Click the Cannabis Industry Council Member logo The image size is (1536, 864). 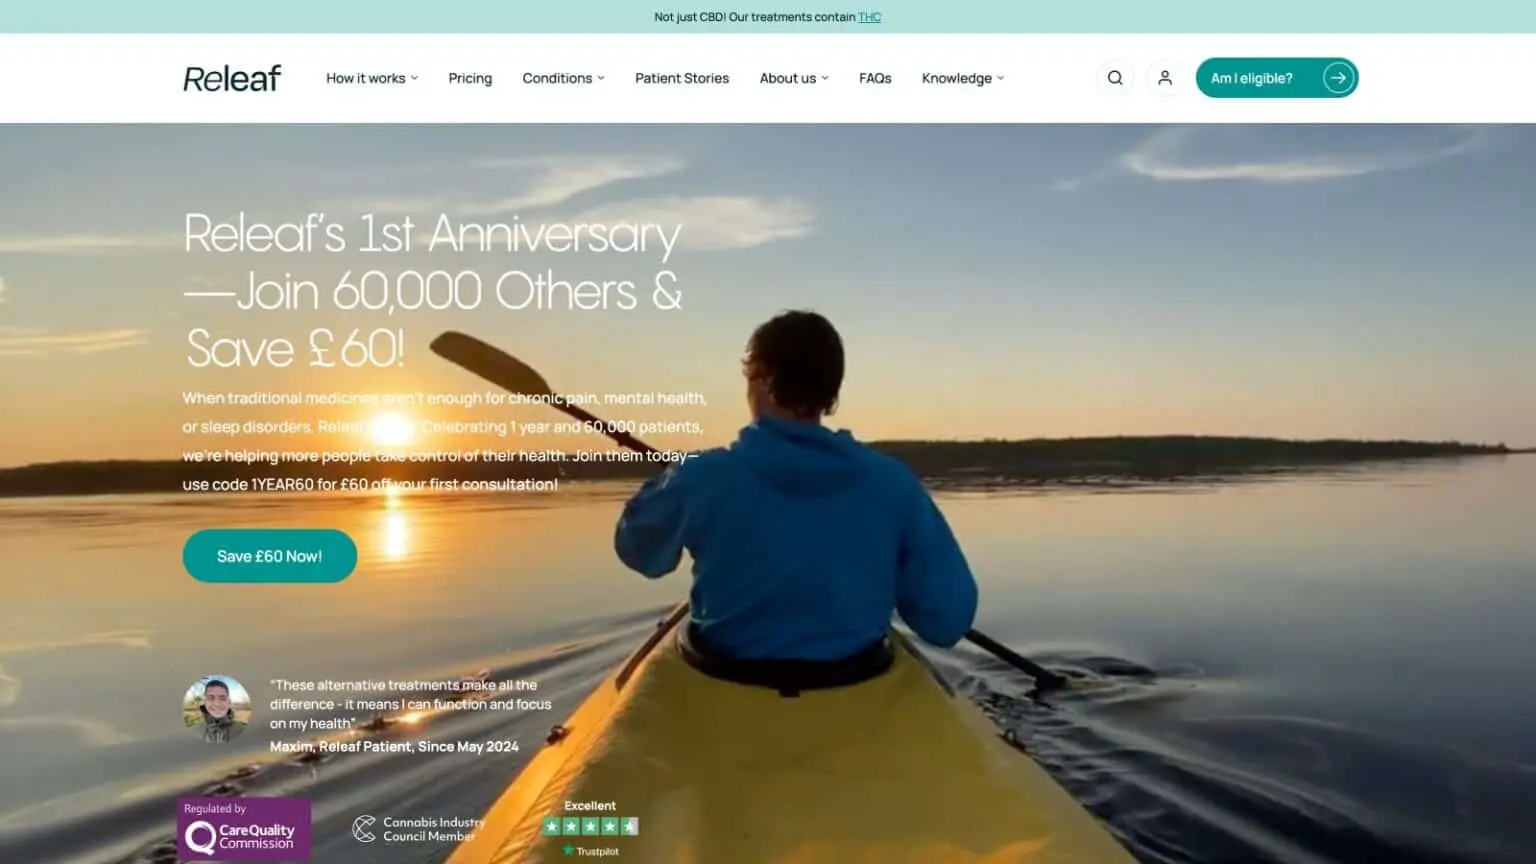click(418, 829)
